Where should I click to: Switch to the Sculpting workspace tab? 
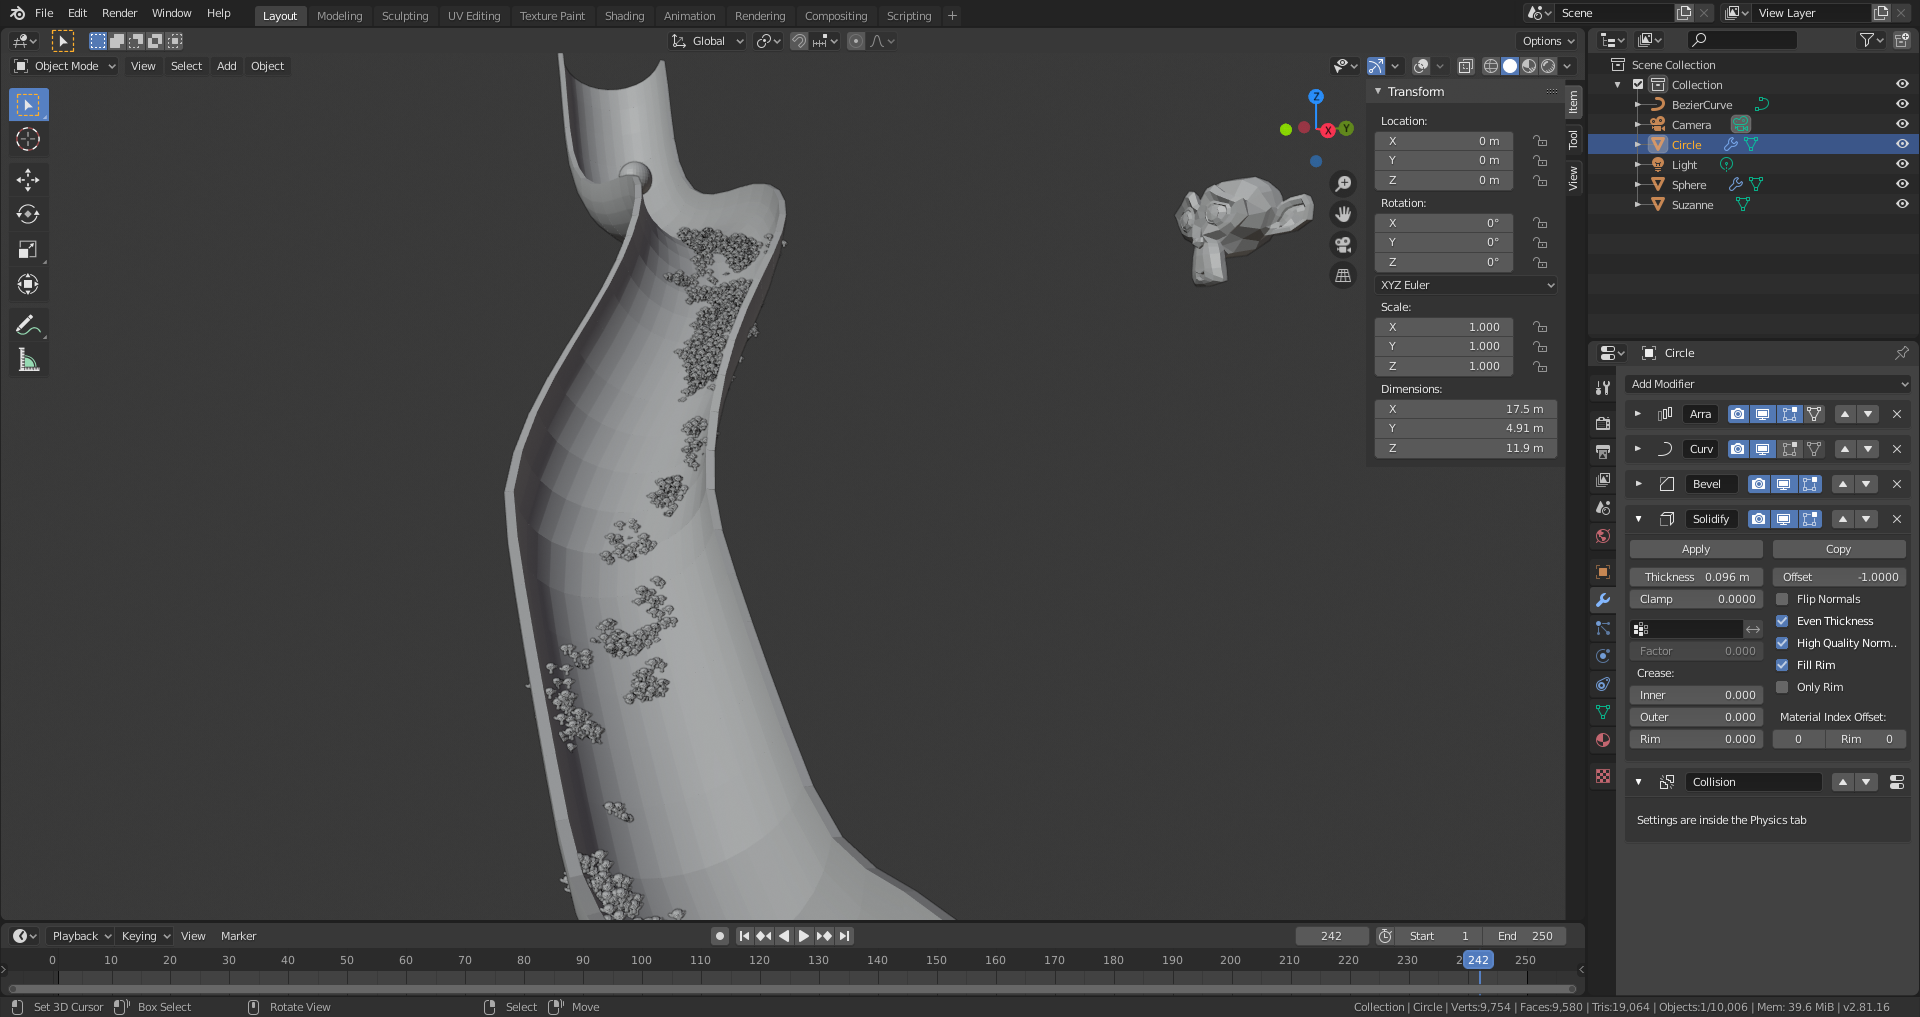(405, 16)
